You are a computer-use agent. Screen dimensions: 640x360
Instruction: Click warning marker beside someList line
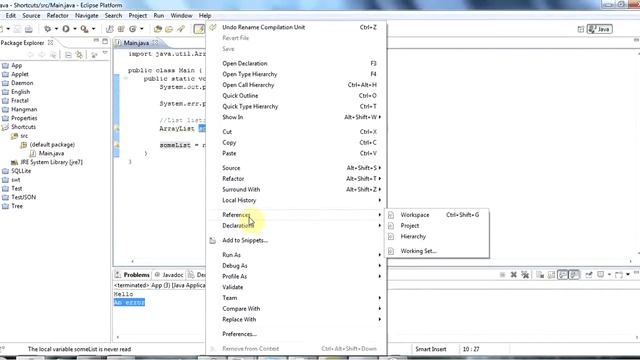point(117,145)
